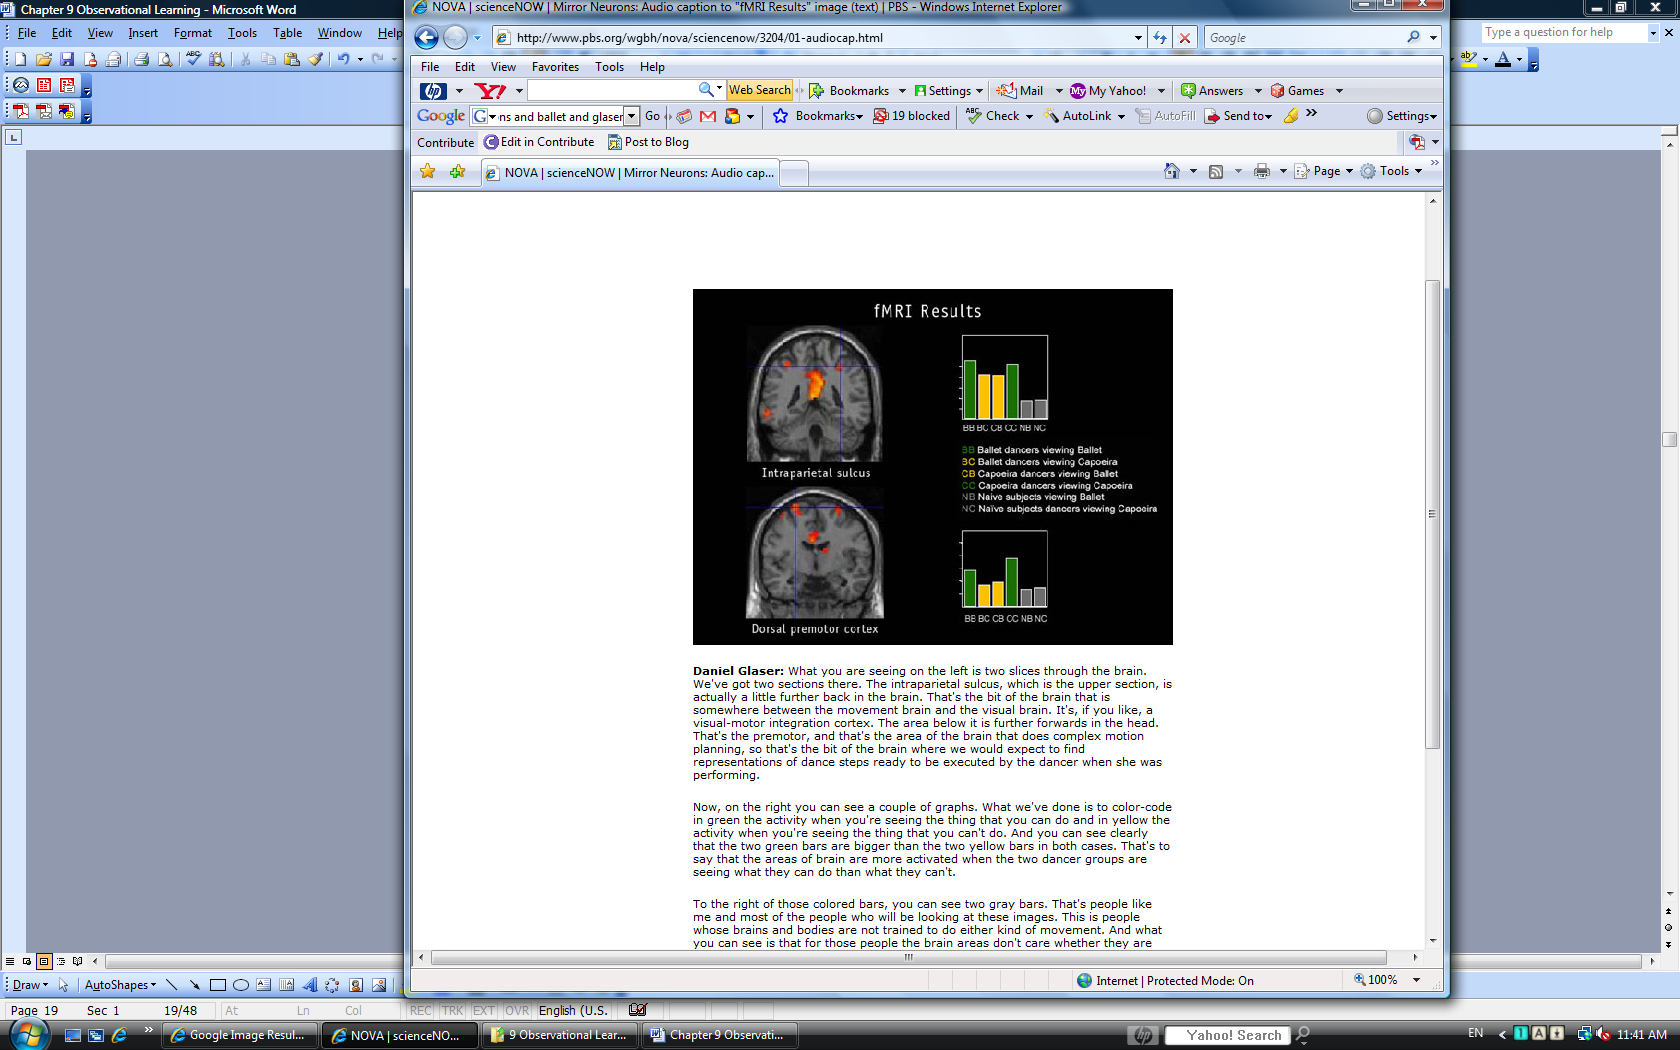Toggle TRK track changes in status bar

coord(453,1011)
